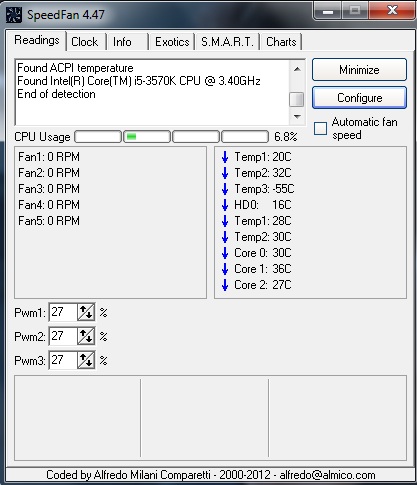Adjust Pwm2 value with its spinner arrows

[86, 336]
